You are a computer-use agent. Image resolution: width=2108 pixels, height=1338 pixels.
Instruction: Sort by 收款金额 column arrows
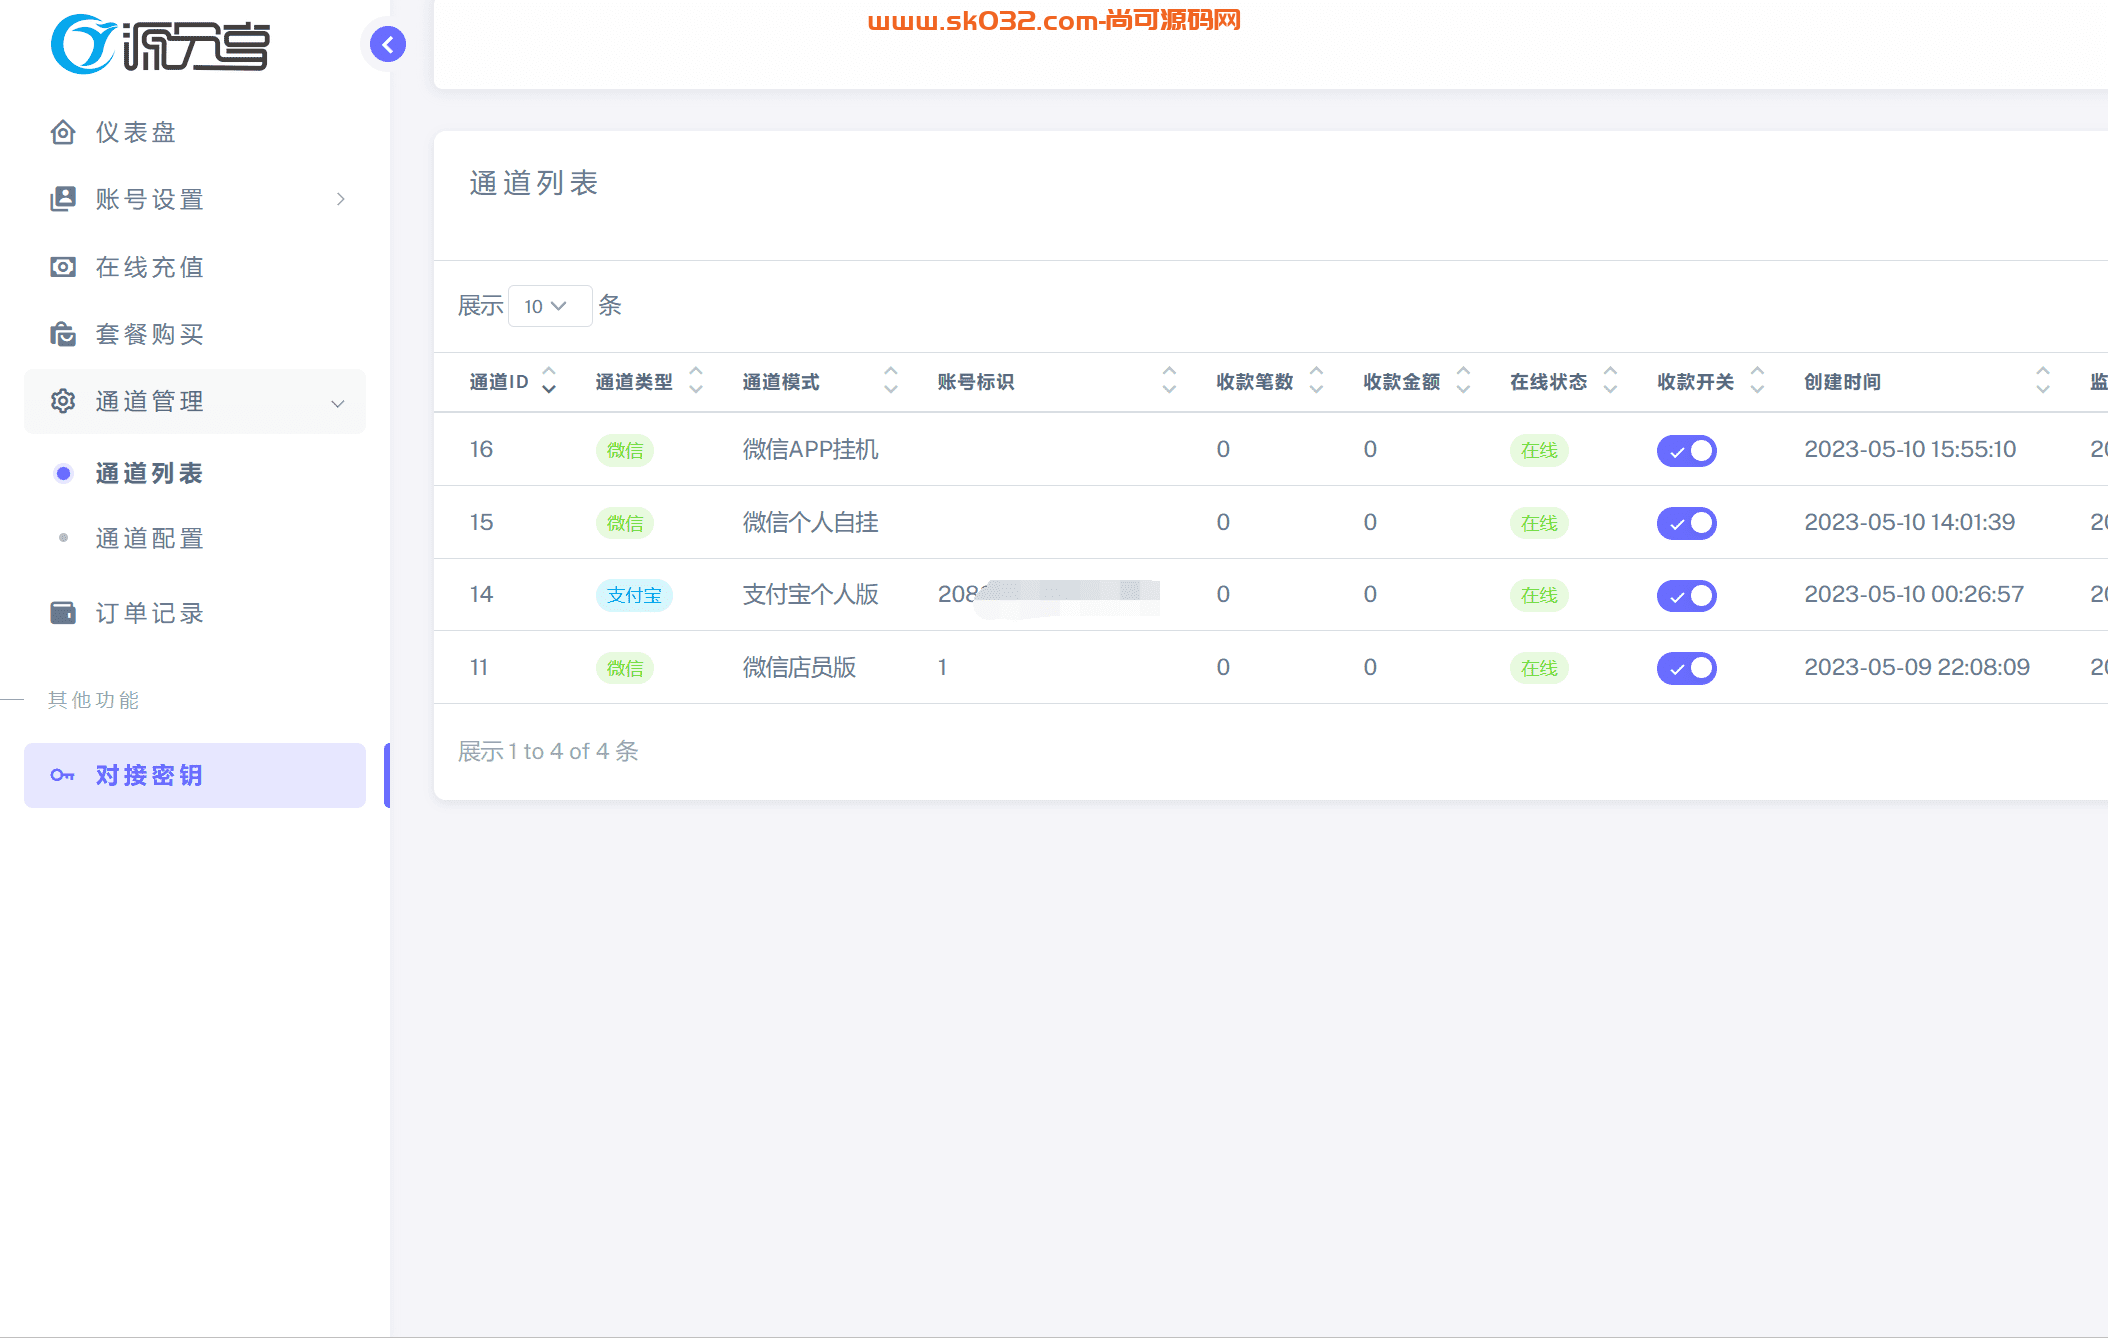pos(1463,381)
